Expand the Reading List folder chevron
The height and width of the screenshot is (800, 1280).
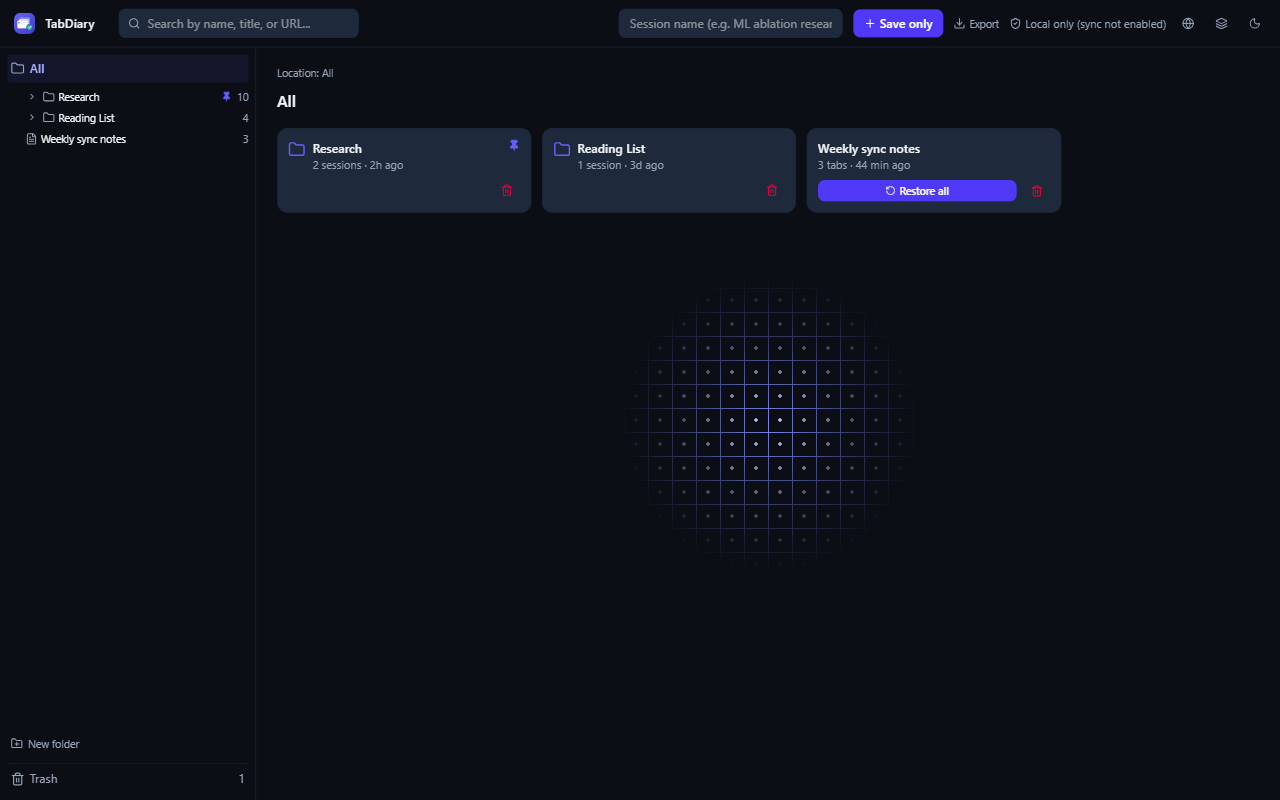(x=32, y=118)
